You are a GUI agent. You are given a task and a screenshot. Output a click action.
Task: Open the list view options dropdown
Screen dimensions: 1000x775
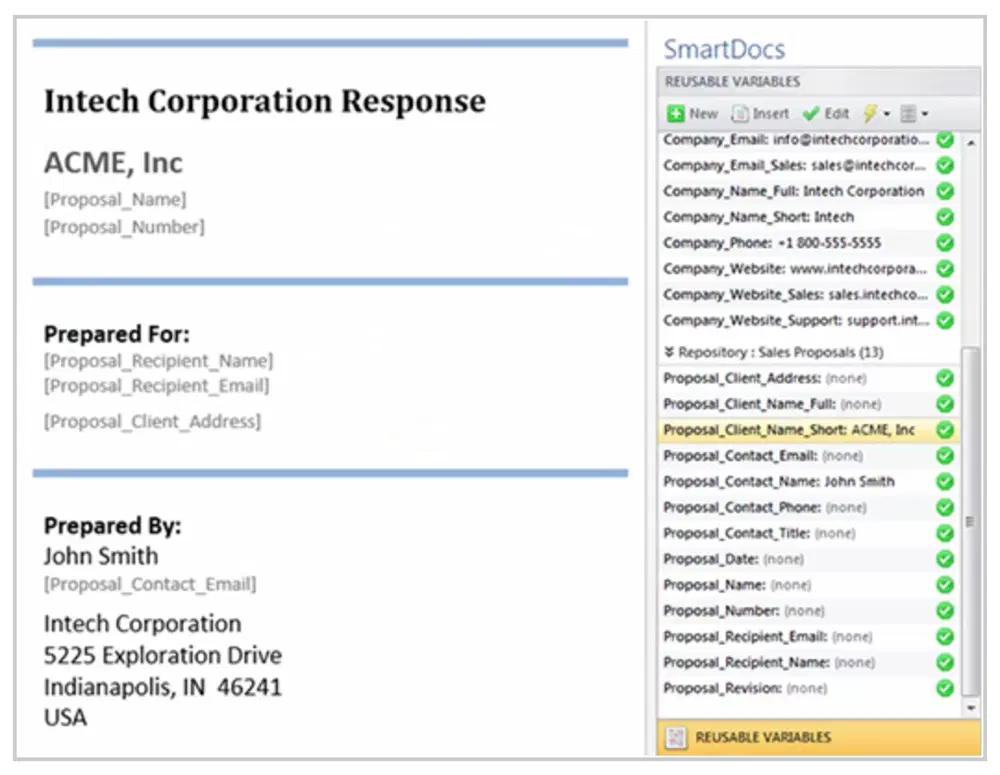(x=914, y=114)
